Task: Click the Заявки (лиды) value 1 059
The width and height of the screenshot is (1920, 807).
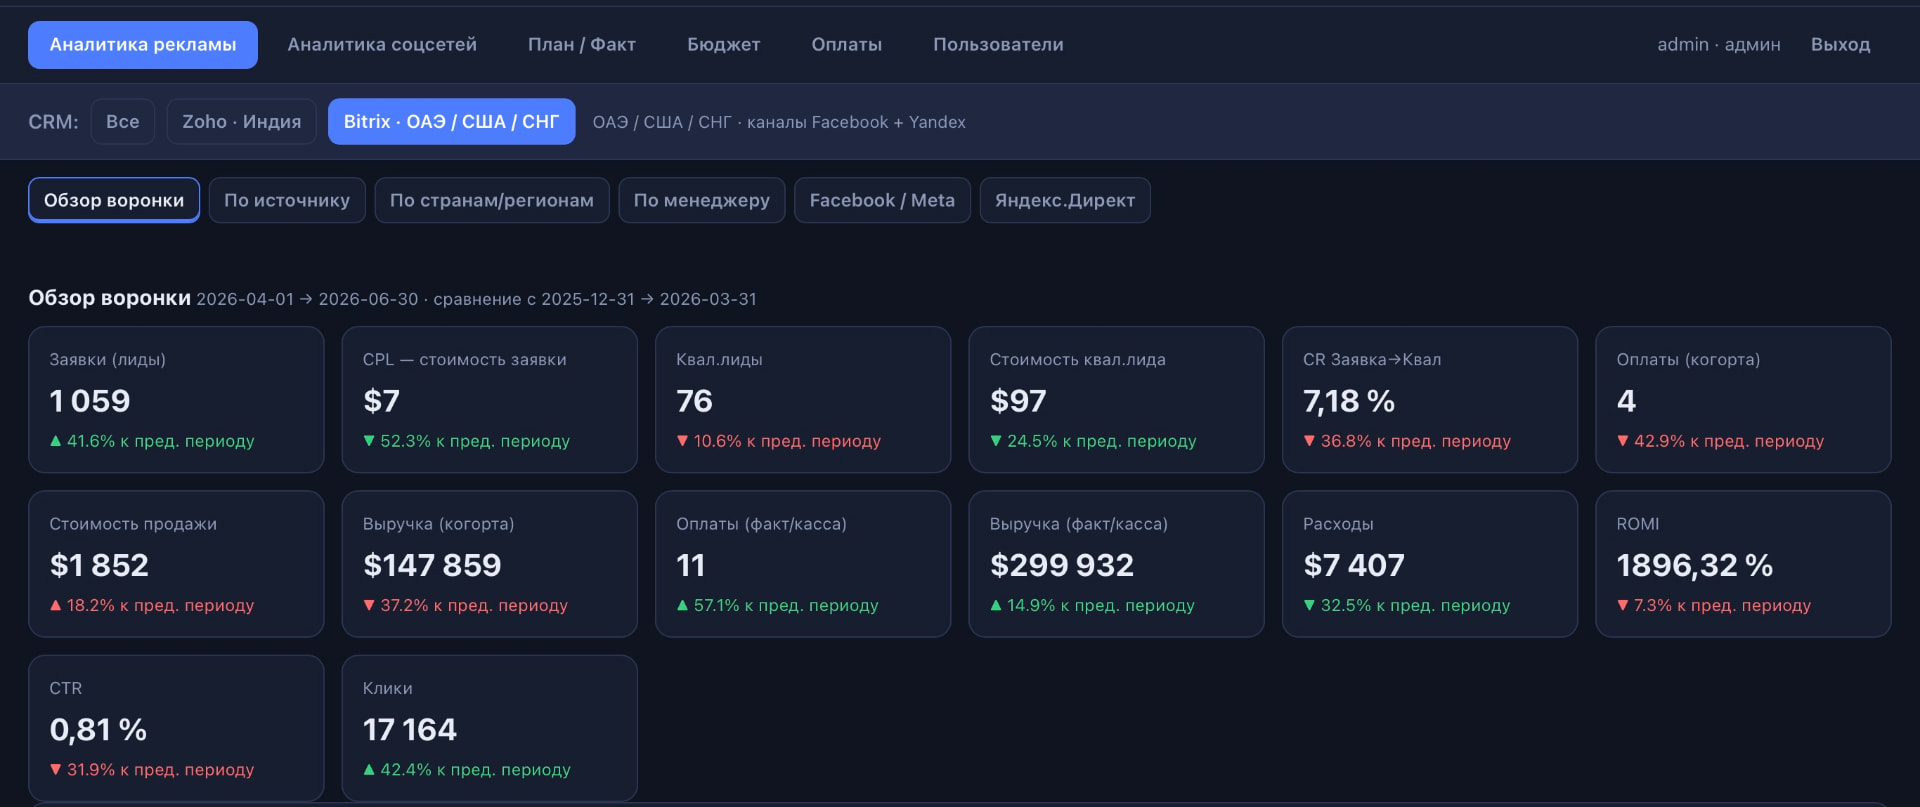Action: click(x=90, y=401)
